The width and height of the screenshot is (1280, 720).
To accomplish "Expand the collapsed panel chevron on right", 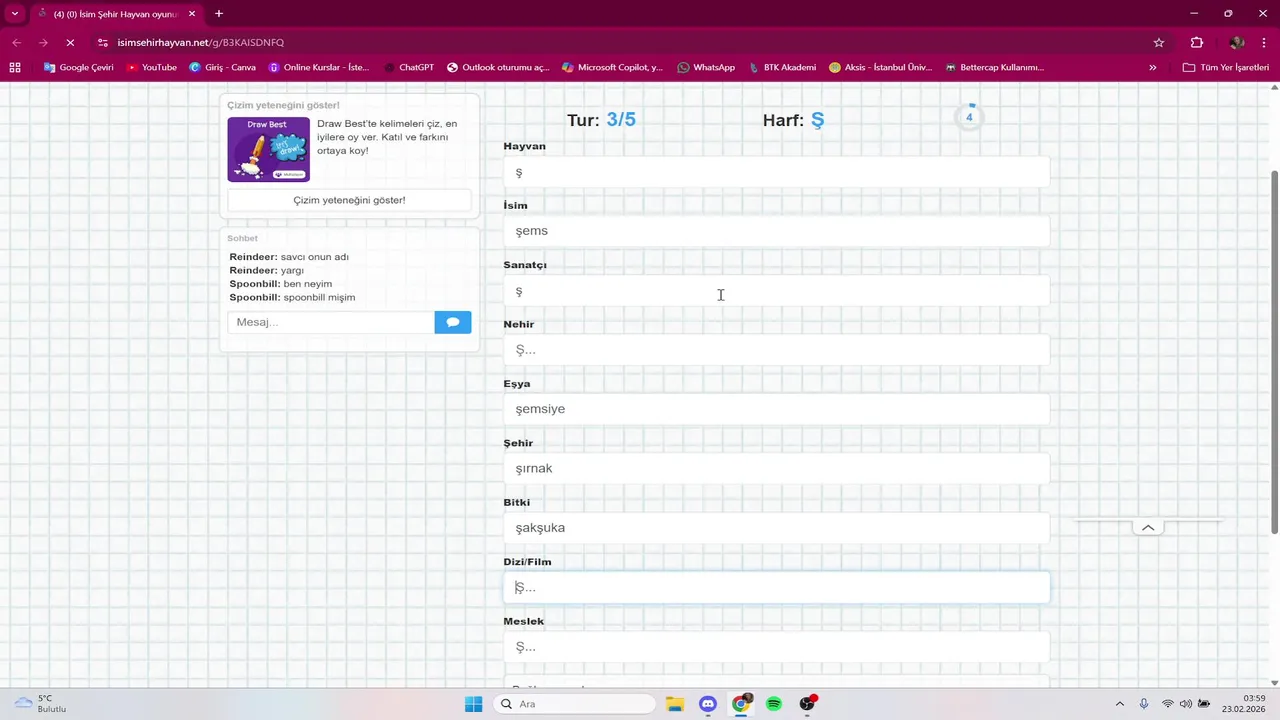I will [x=1148, y=528].
